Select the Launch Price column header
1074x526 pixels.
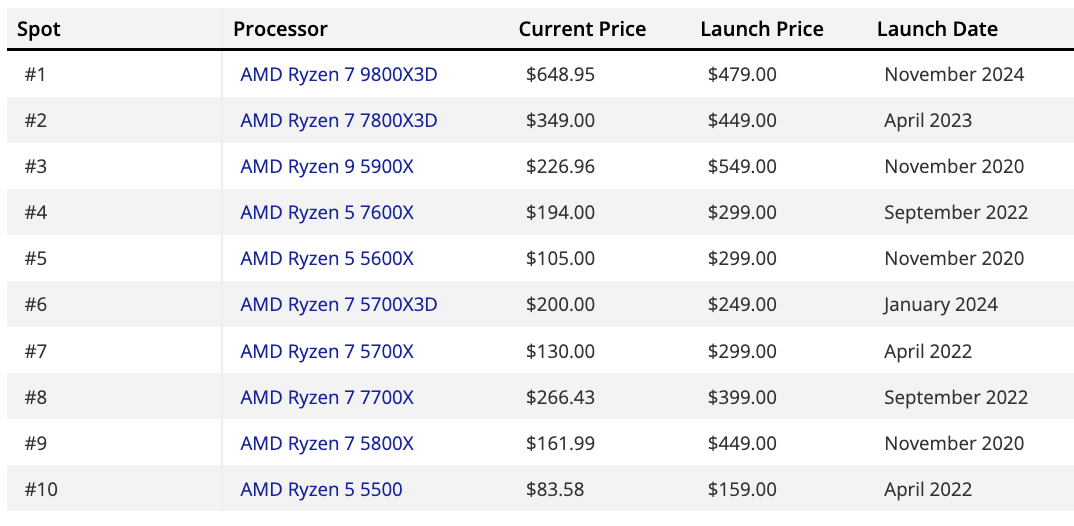click(762, 29)
